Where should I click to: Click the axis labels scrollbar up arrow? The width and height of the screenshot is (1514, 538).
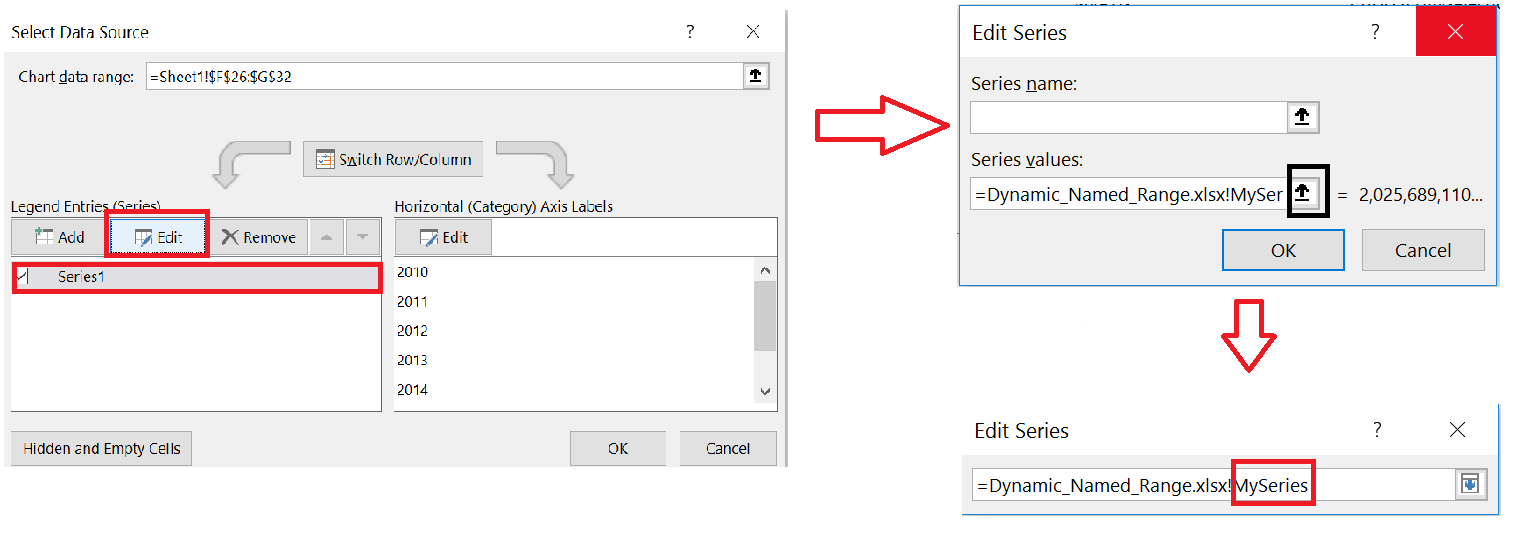pos(765,271)
